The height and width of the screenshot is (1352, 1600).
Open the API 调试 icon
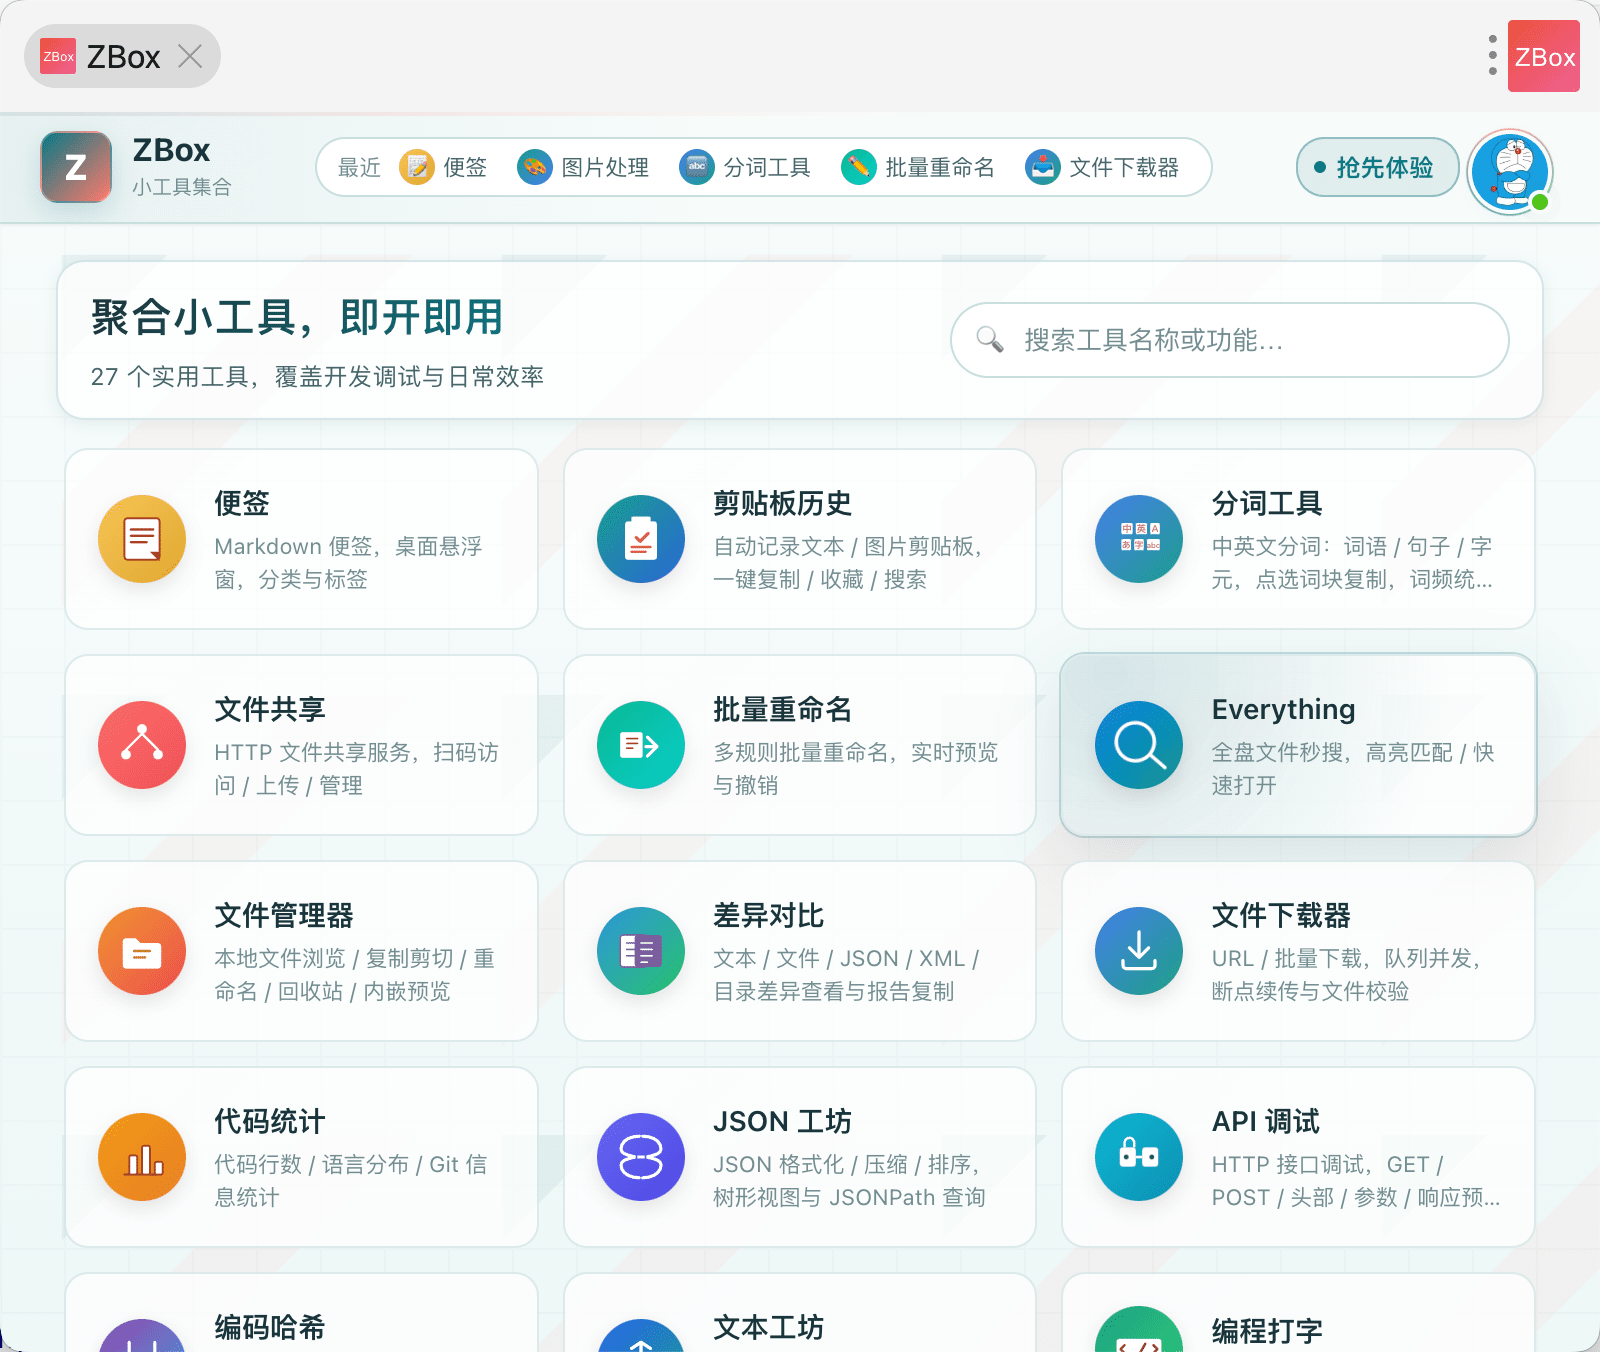pos(1139,1157)
